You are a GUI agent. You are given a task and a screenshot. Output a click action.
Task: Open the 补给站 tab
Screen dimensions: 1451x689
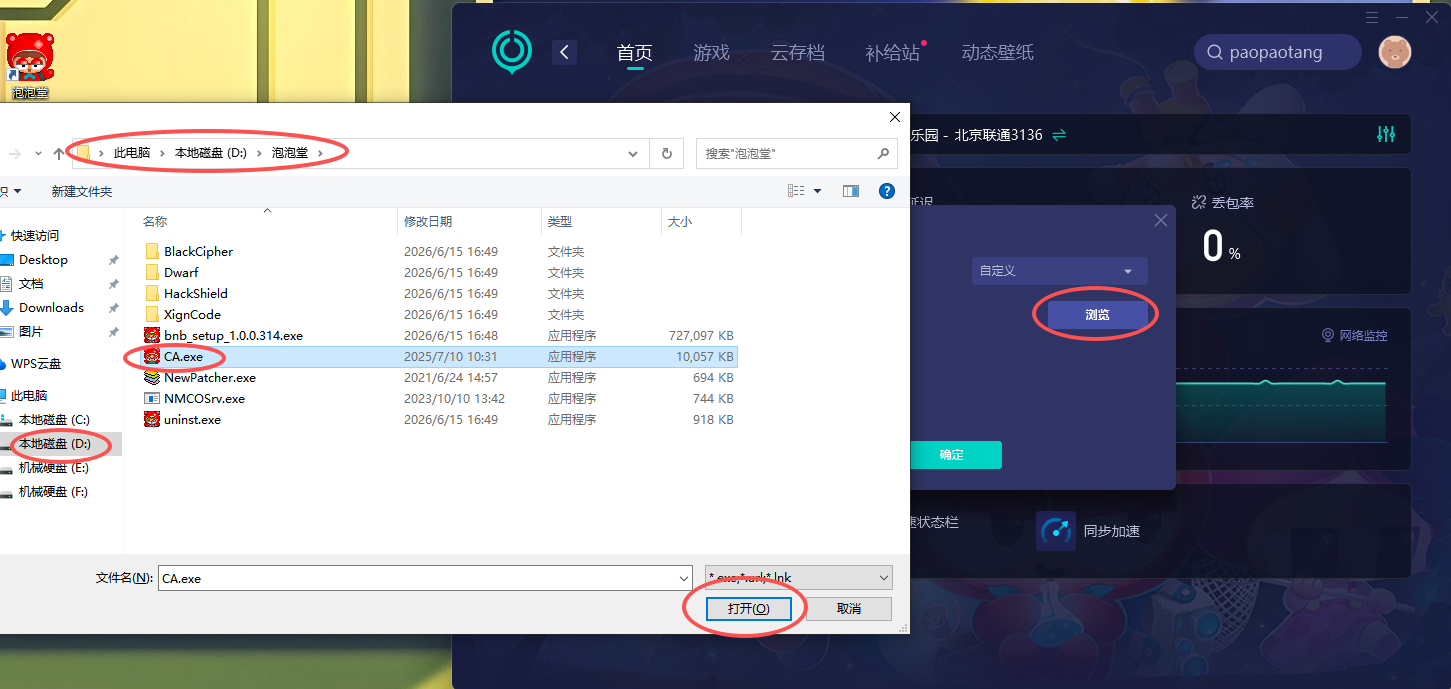892,53
